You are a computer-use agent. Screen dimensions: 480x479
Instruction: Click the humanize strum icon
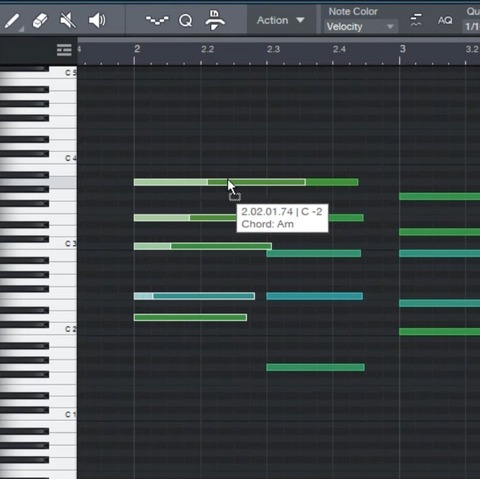416,20
